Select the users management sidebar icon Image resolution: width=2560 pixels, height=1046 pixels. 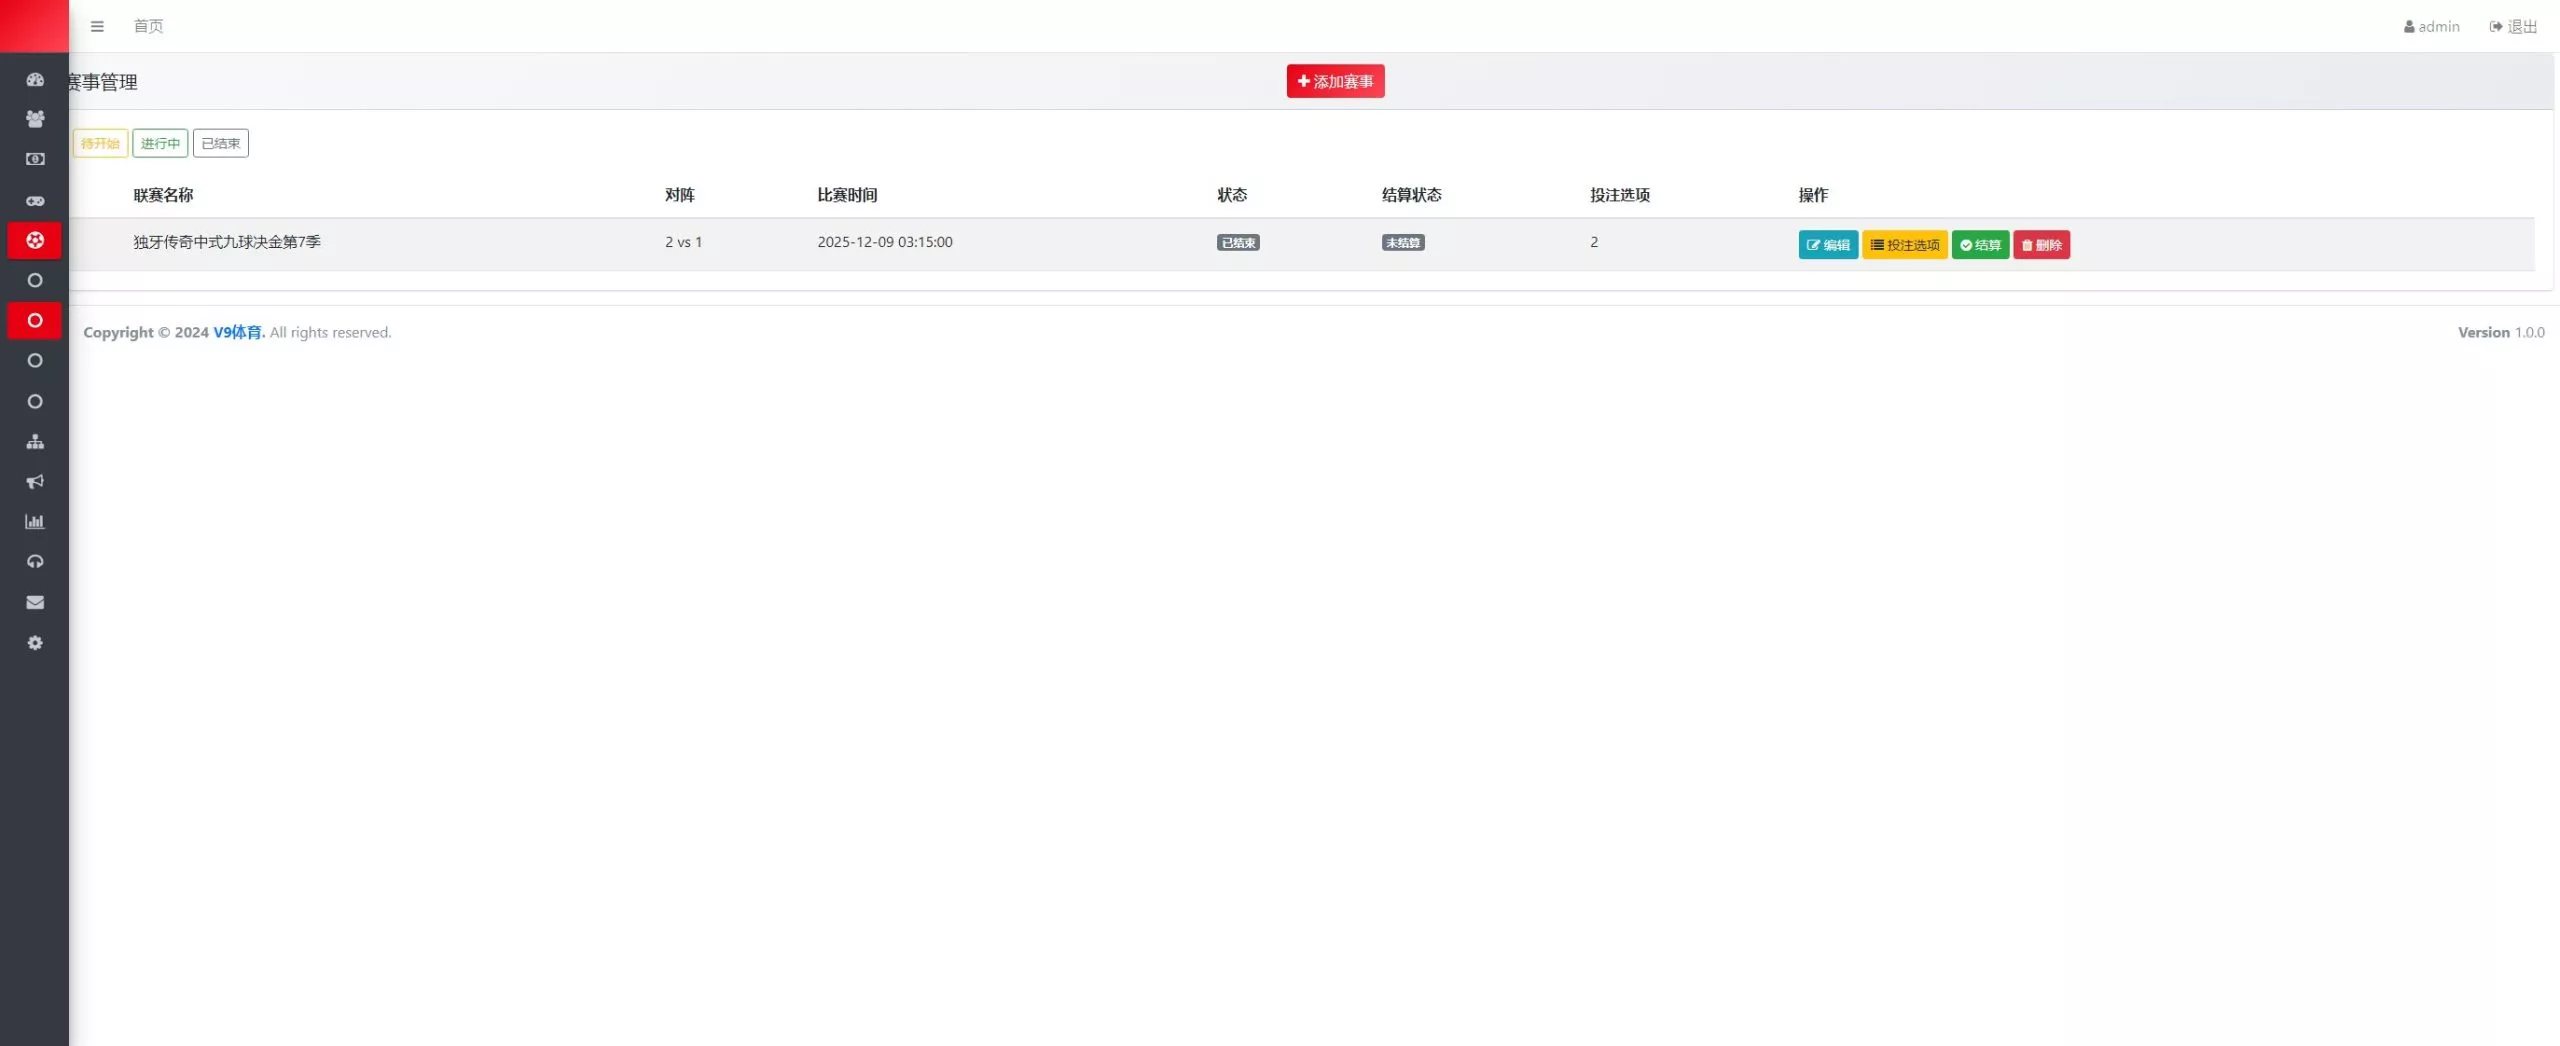pos(35,119)
